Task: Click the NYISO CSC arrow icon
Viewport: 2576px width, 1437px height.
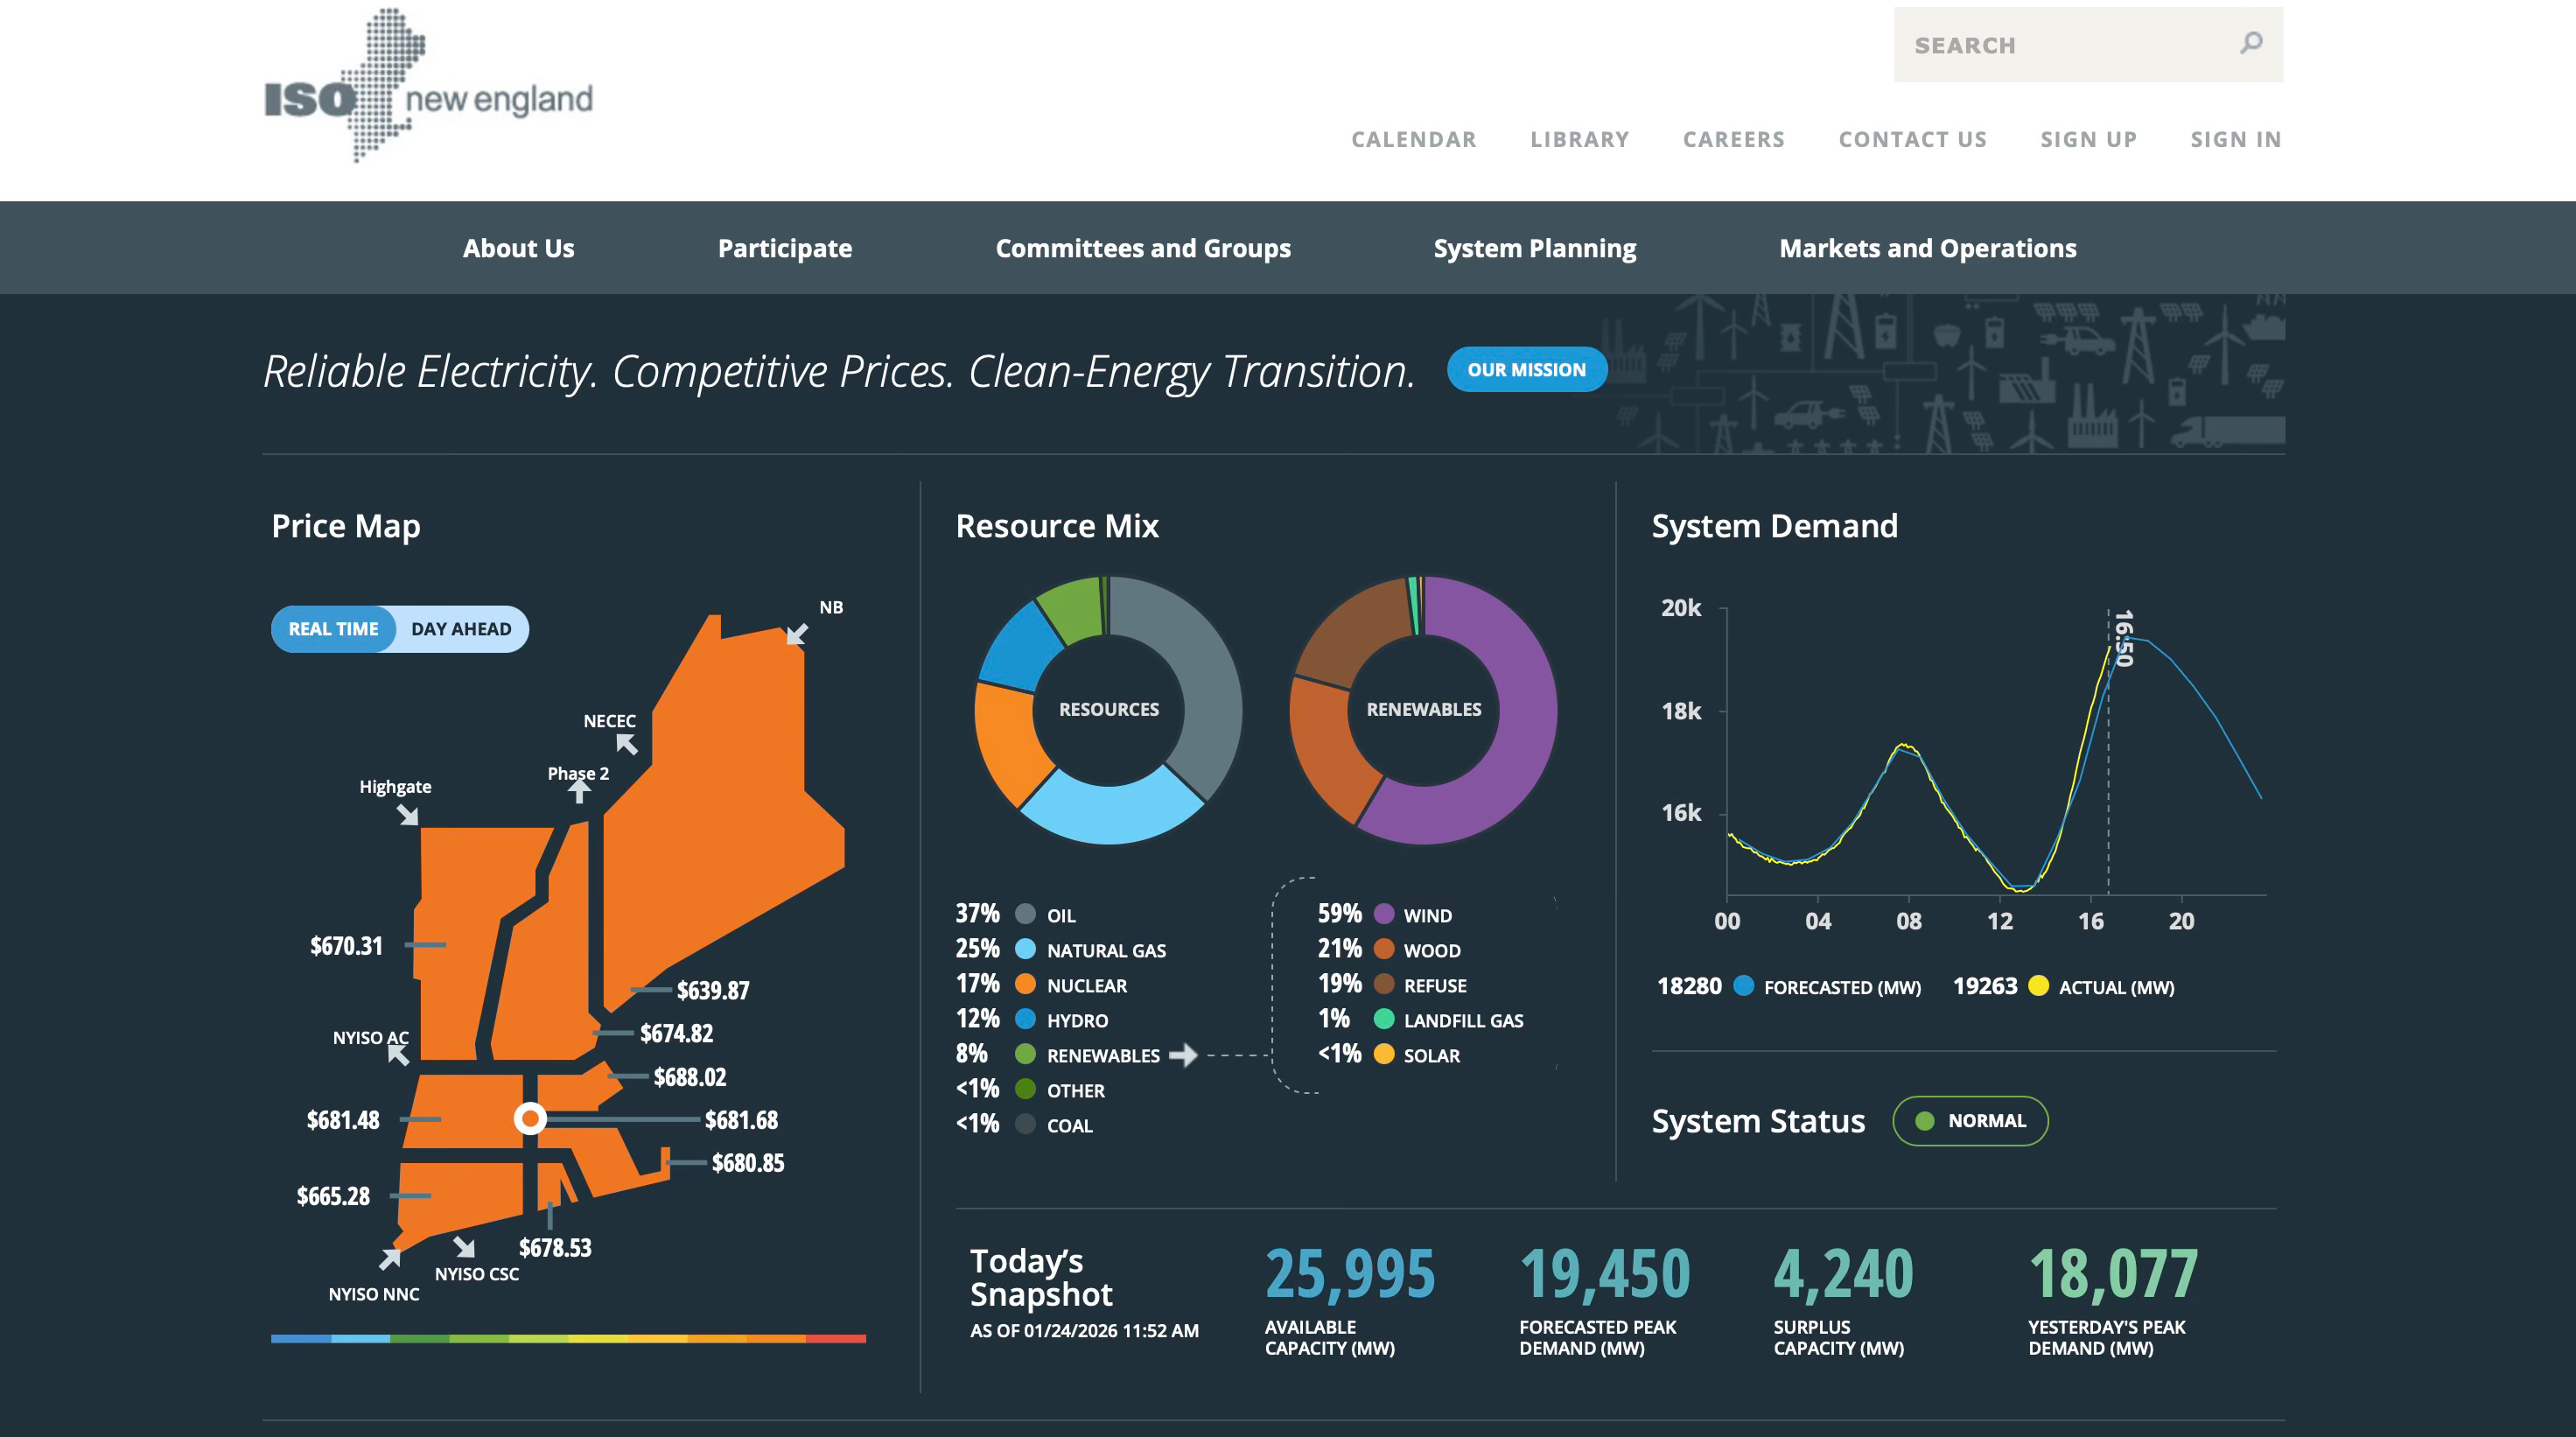Action: click(464, 1246)
